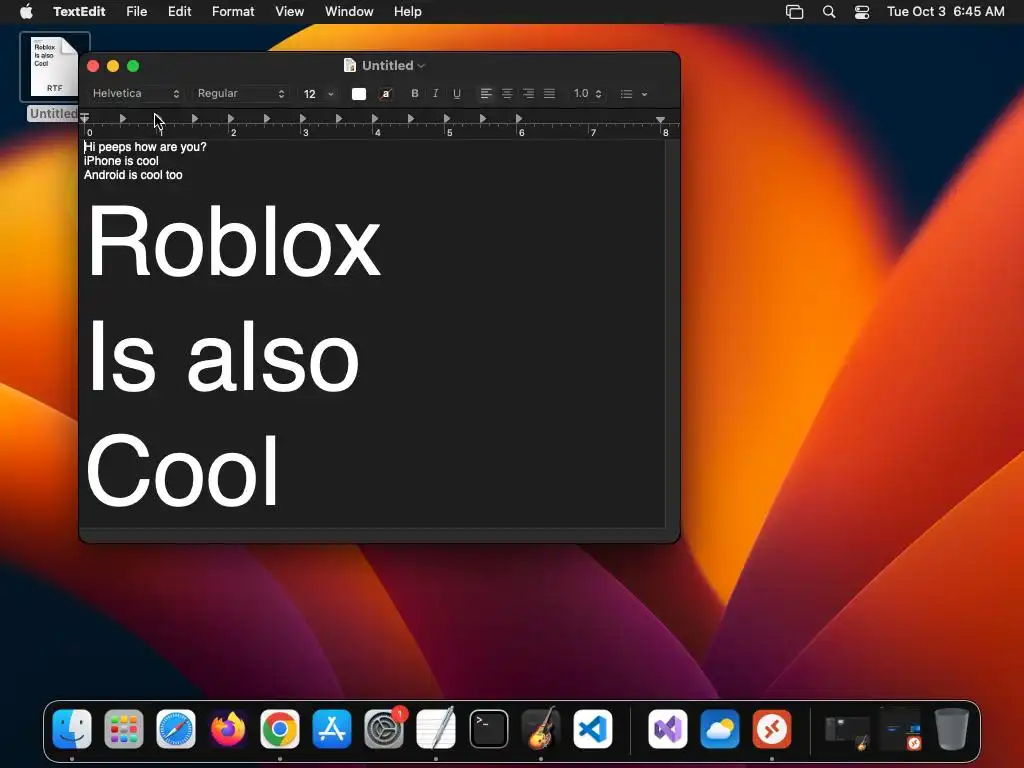Click the large text 'Is also'

click(x=223, y=357)
